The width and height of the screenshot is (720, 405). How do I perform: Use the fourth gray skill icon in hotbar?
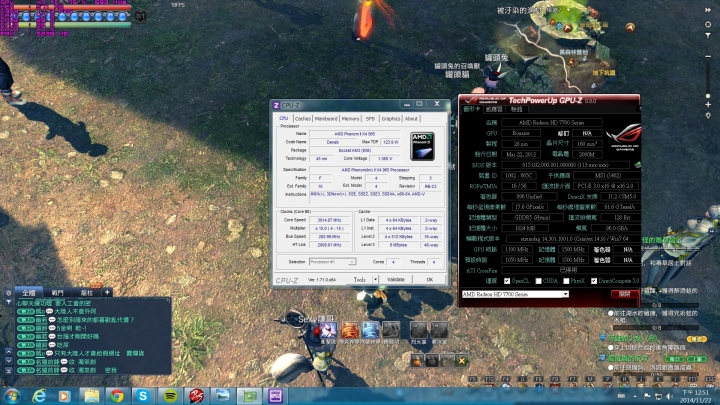(x=391, y=331)
